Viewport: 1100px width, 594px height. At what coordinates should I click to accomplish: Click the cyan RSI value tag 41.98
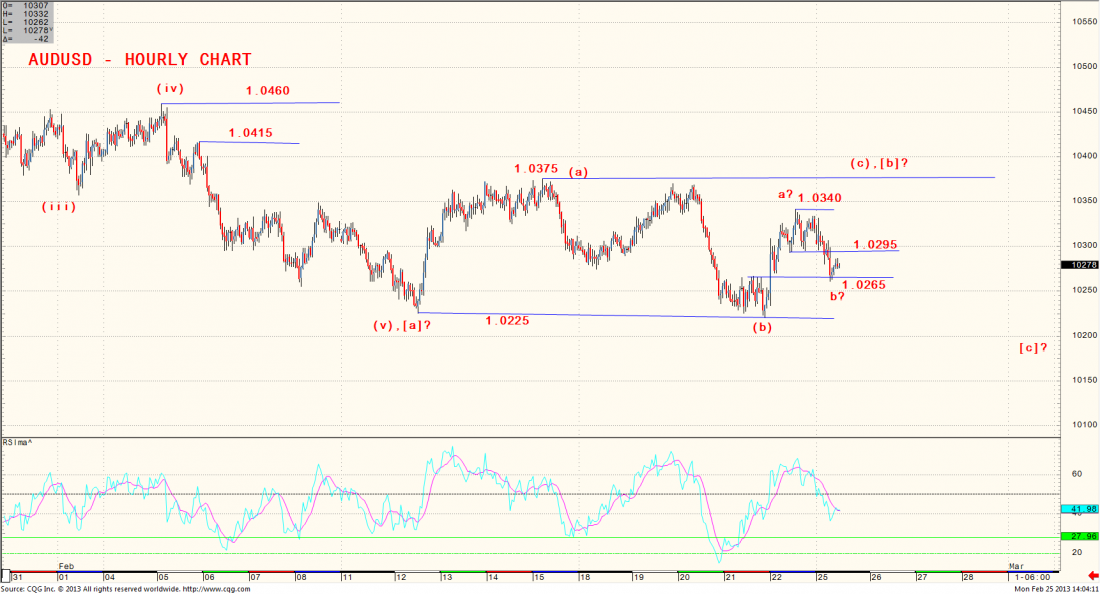[1078, 509]
